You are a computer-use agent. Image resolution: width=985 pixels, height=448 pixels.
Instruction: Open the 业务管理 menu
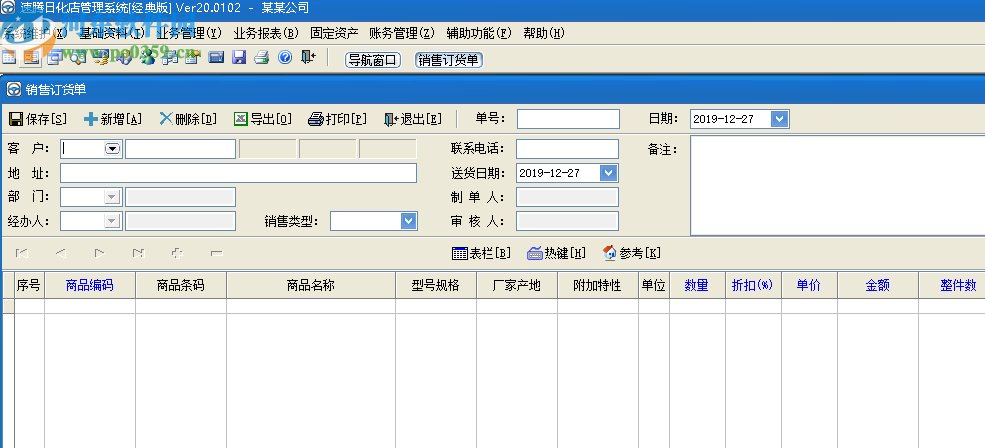click(x=189, y=33)
